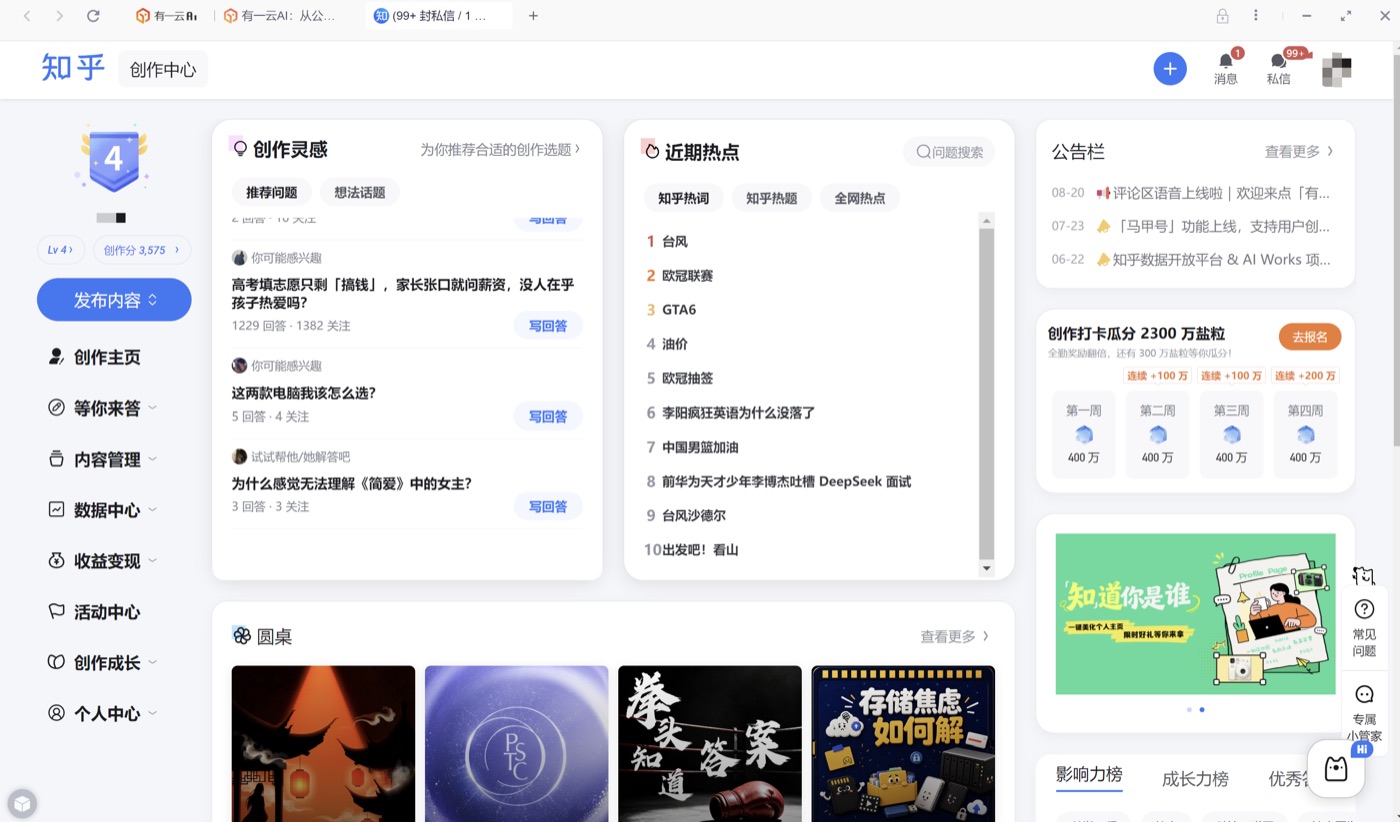Viewport: 1400px width, 822px height.
Task: Click the 创作分 3,575 pill
Action: (x=142, y=250)
